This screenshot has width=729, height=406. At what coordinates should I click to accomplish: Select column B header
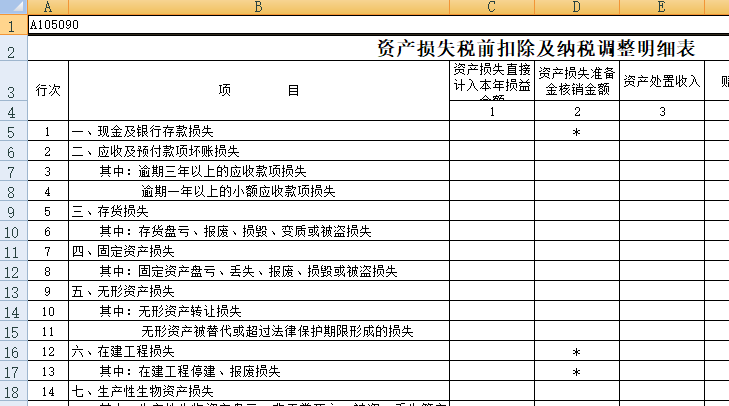point(259,7)
